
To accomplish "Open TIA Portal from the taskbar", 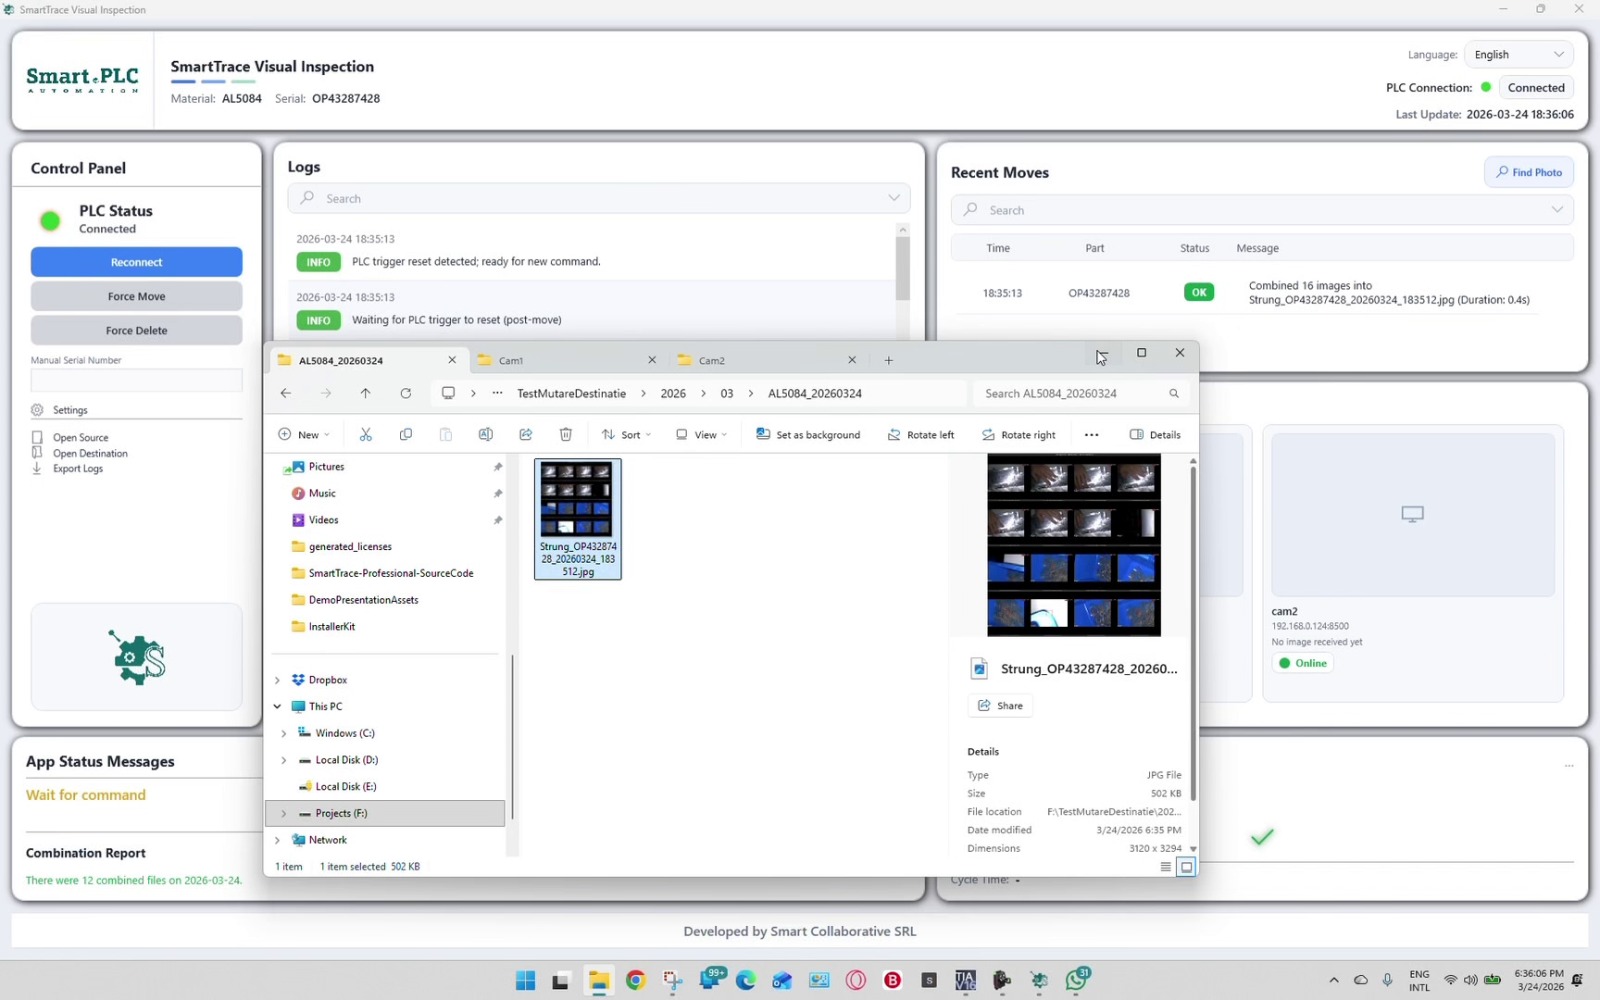I will point(965,980).
